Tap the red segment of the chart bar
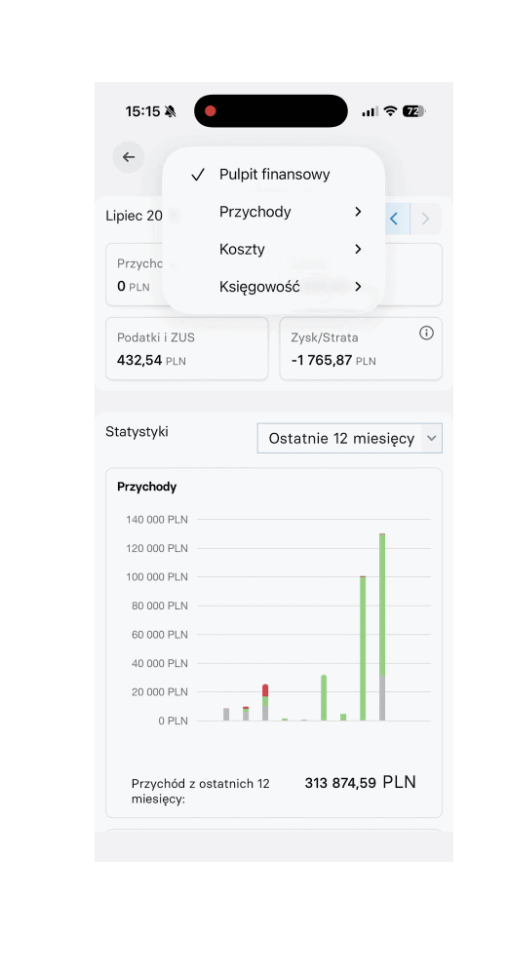 pos(265,691)
